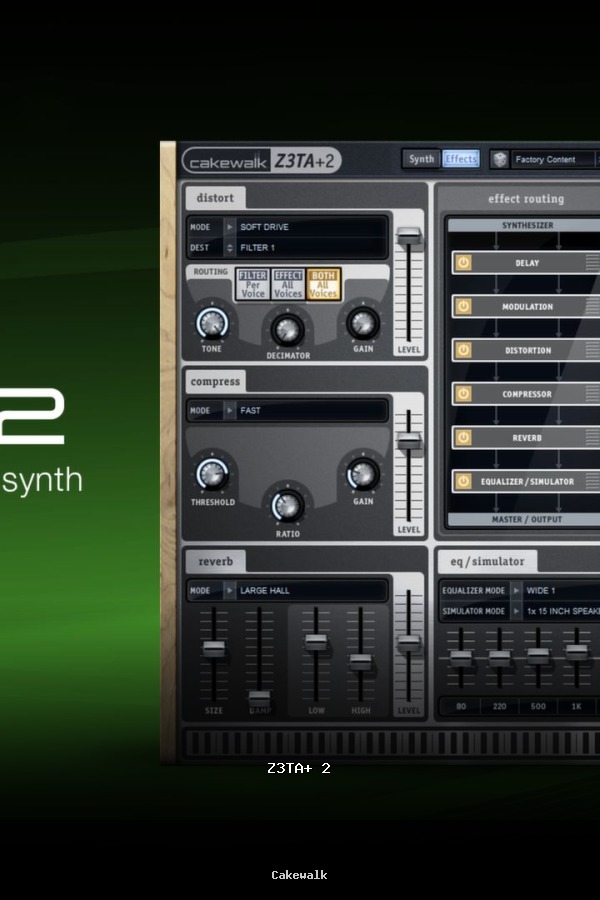Image resolution: width=600 pixels, height=900 pixels.
Task: Click the Cakewalk Z3TA+2 logo
Action: (262, 160)
